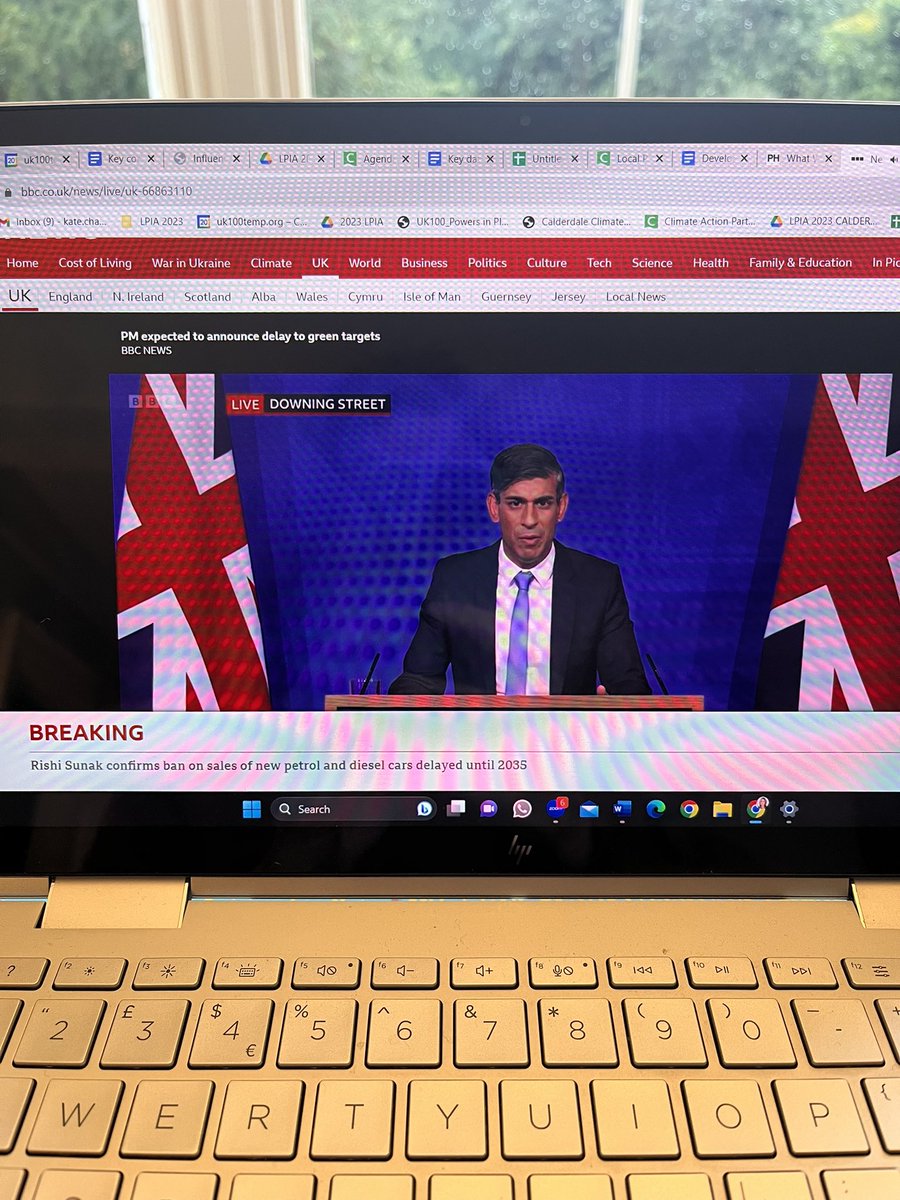The height and width of the screenshot is (1200, 900).
Task: Switch to the 'LPIA 2' Drive tab
Action: coord(291,158)
